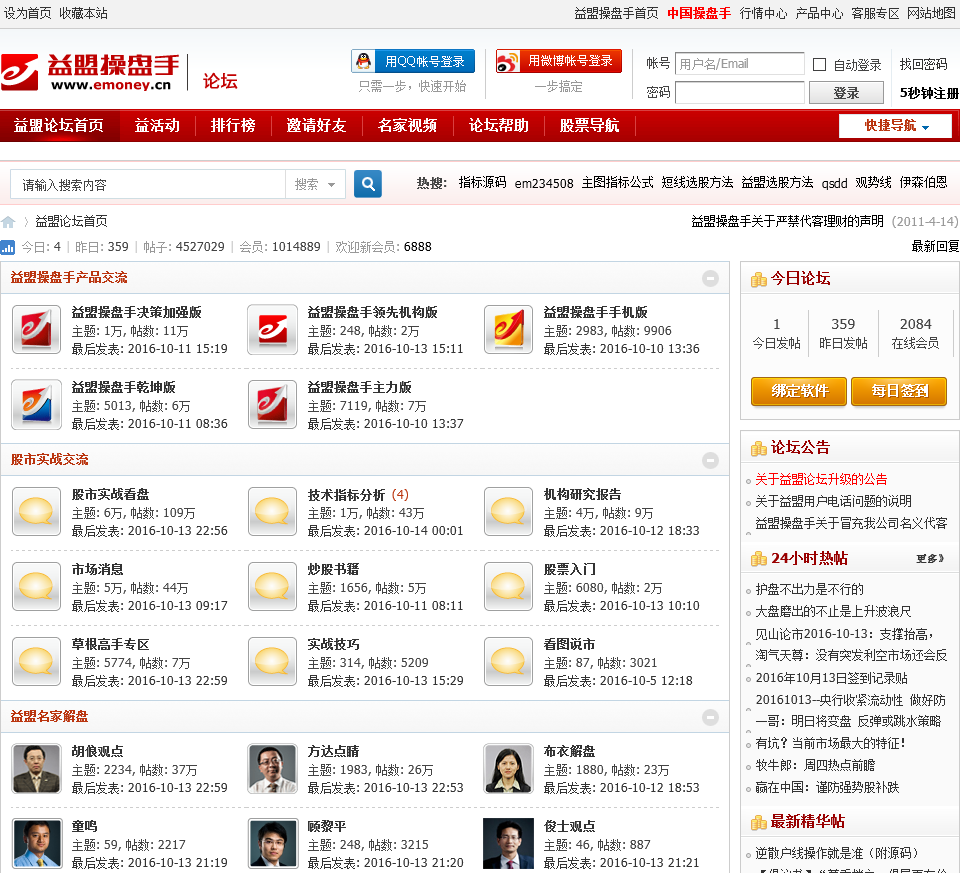This screenshot has height=873, width=960.
Task: Click the forum statistics bar-chart icon
Action: 7,247
